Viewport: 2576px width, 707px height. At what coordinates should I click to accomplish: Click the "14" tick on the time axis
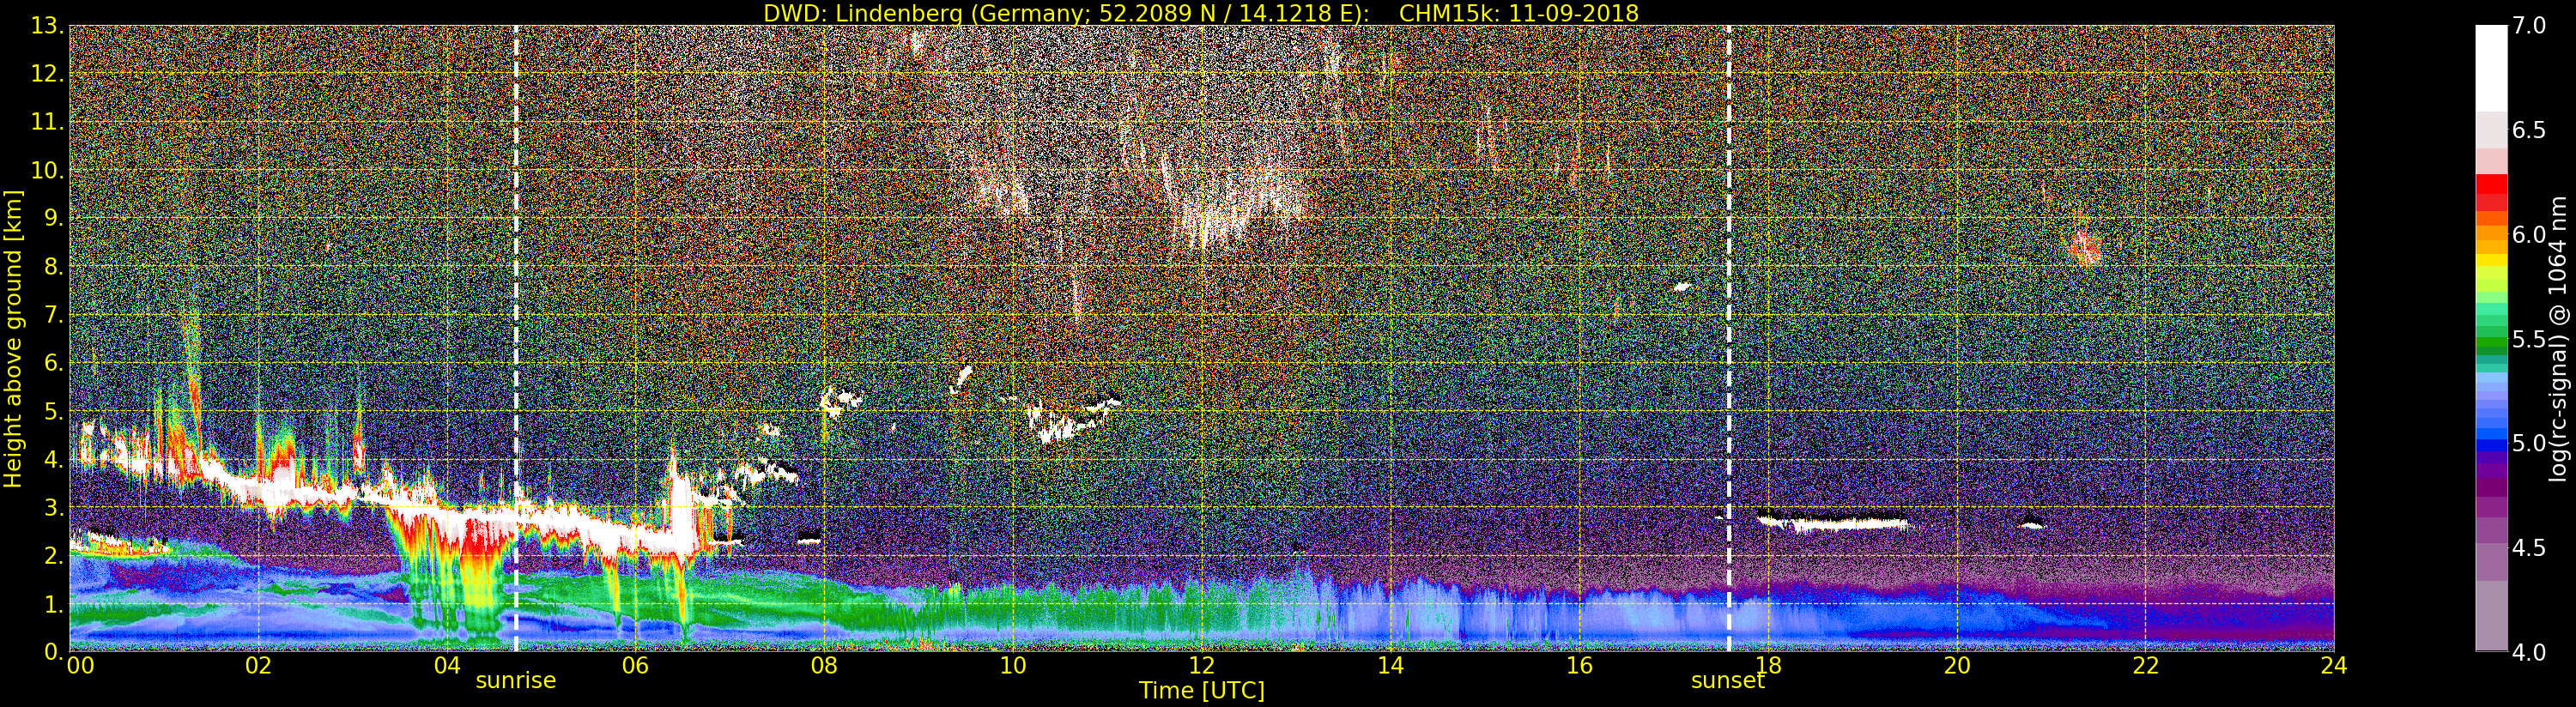coord(1390,666)
